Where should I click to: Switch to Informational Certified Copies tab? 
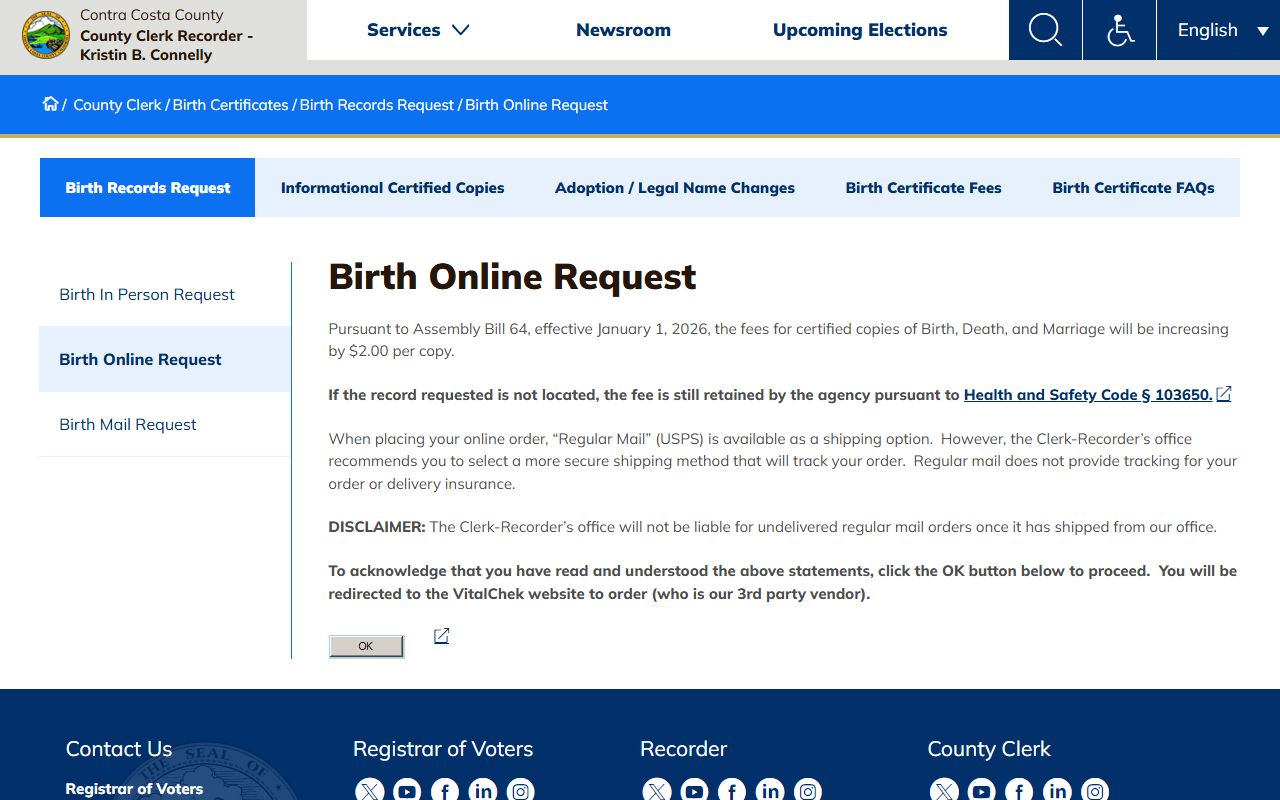coord(392,187)
